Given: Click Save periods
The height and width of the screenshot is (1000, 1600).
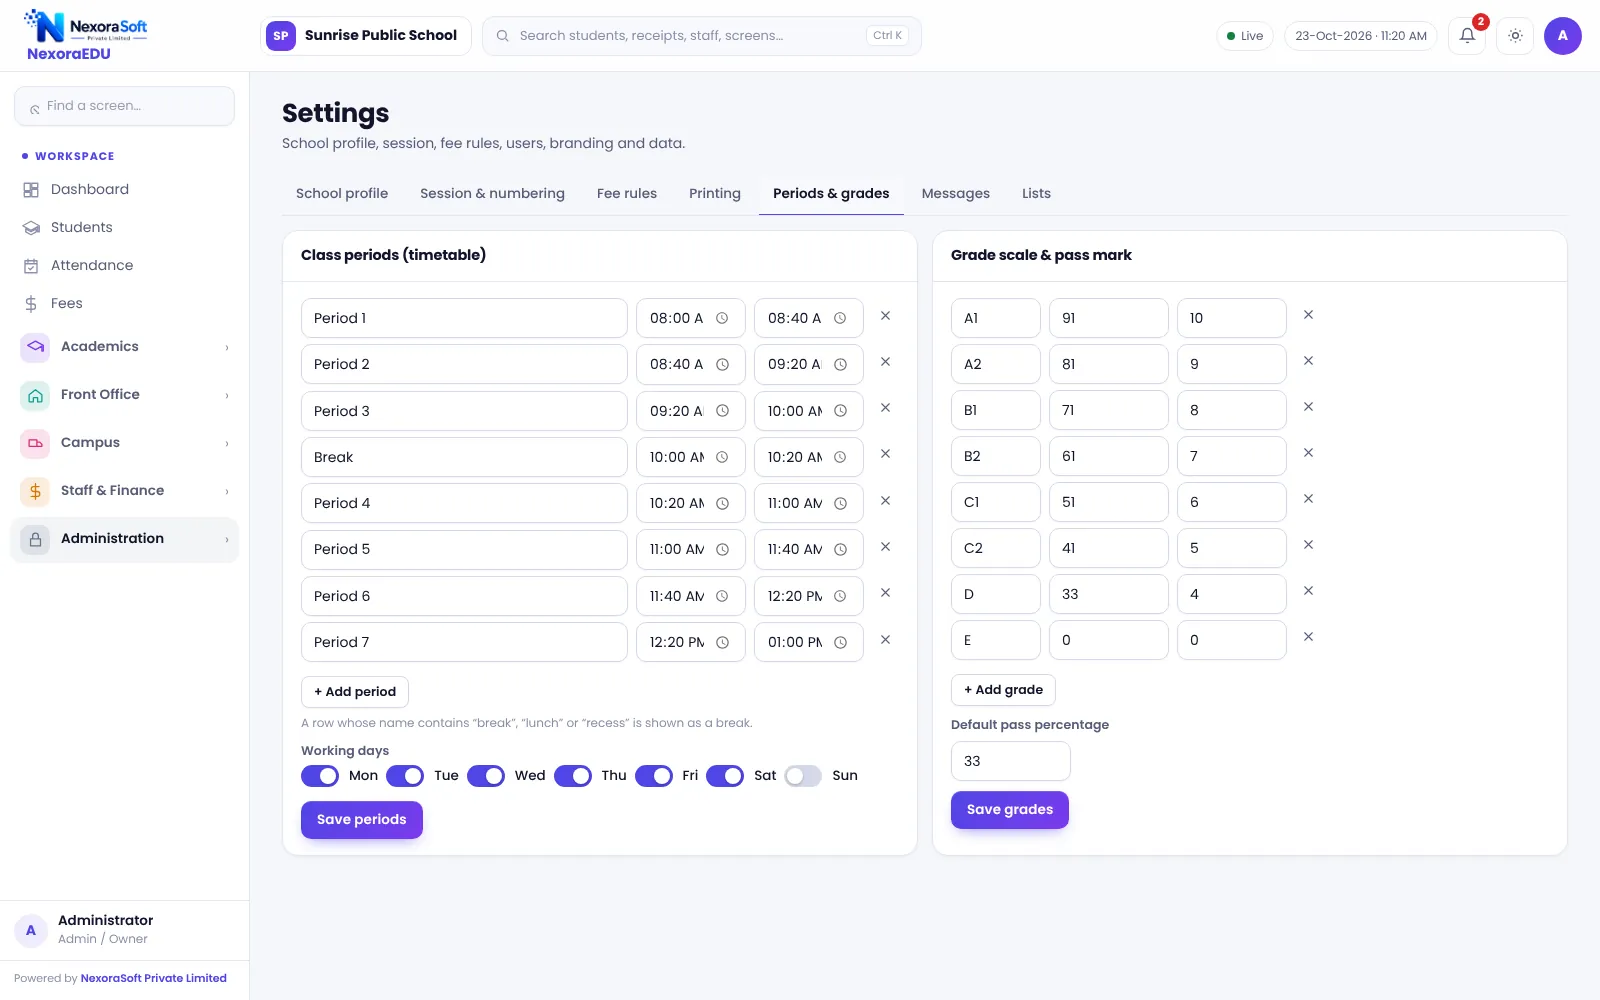Looking at the screenshot, I should [x=362, y=820].
